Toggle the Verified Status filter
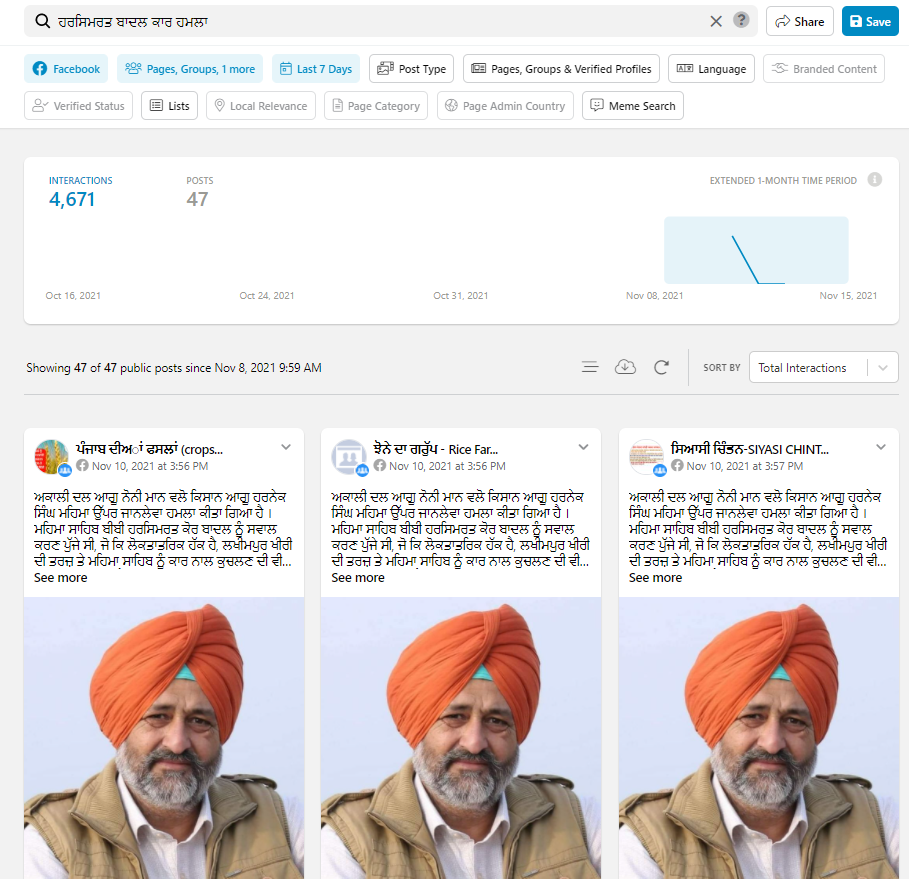 pos(78,106)
